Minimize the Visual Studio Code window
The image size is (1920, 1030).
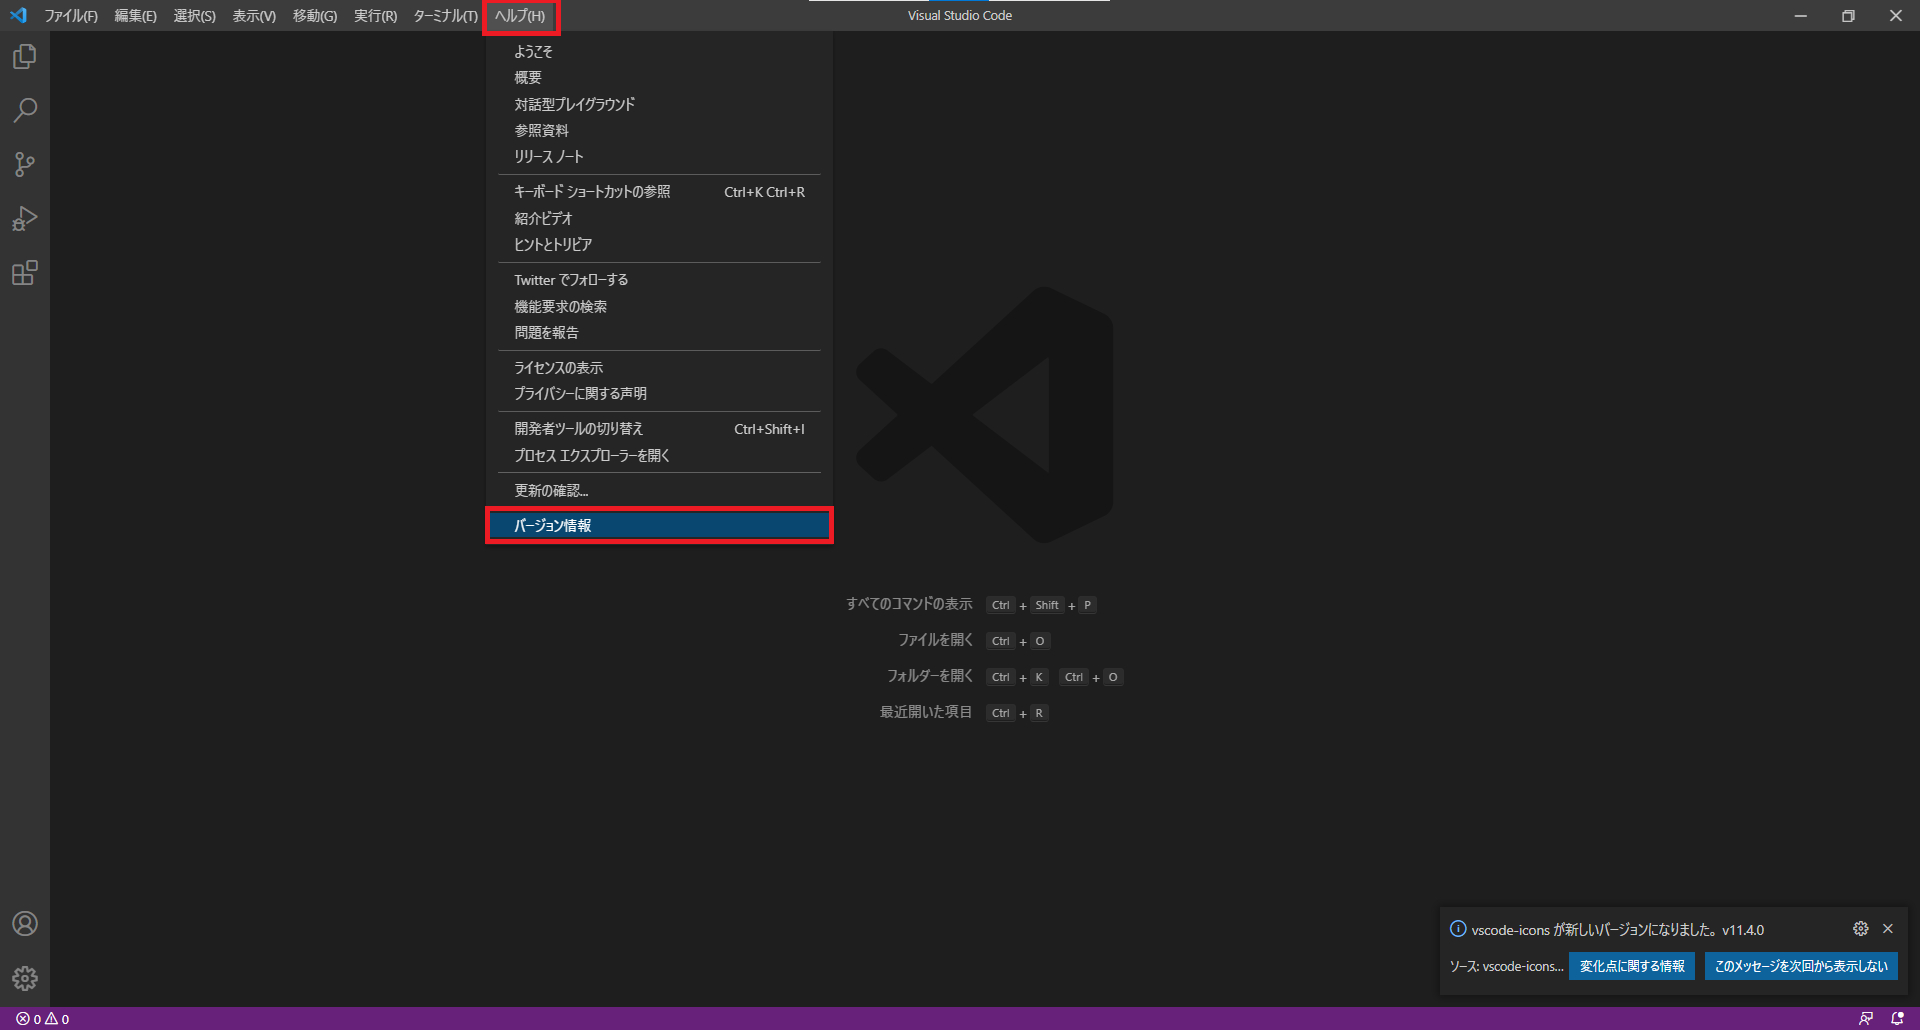pyautogui.click(x=1800, y=16)
